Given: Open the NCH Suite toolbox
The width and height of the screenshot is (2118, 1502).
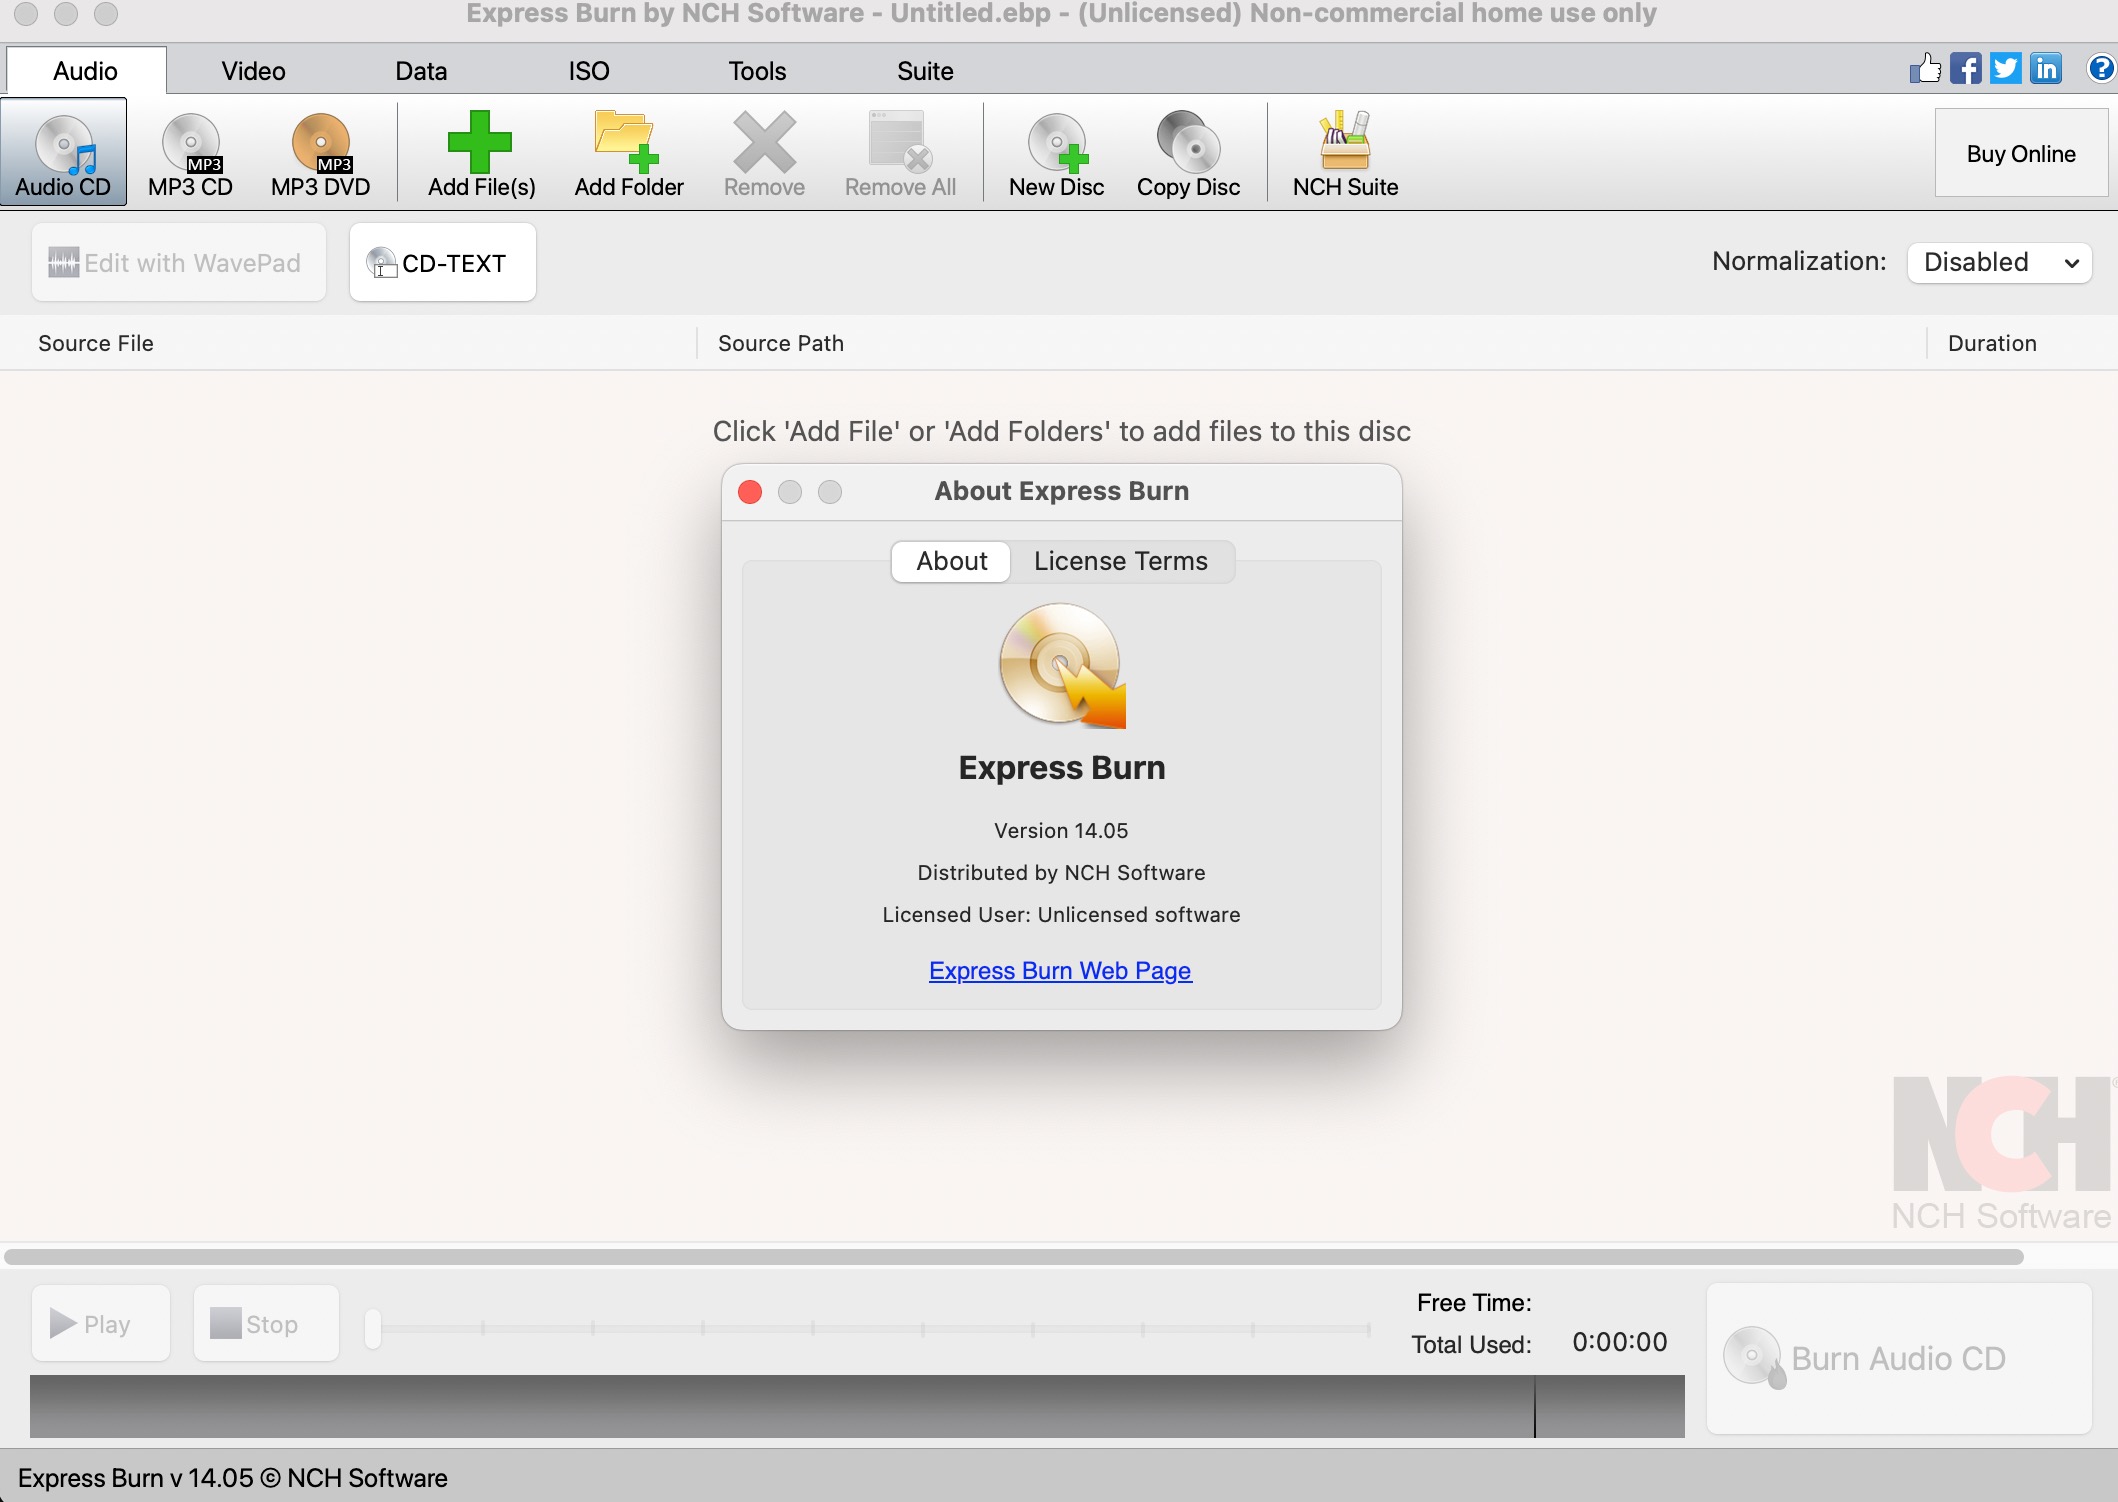Looking at the screenshot, I should [x=1345, y=154].
